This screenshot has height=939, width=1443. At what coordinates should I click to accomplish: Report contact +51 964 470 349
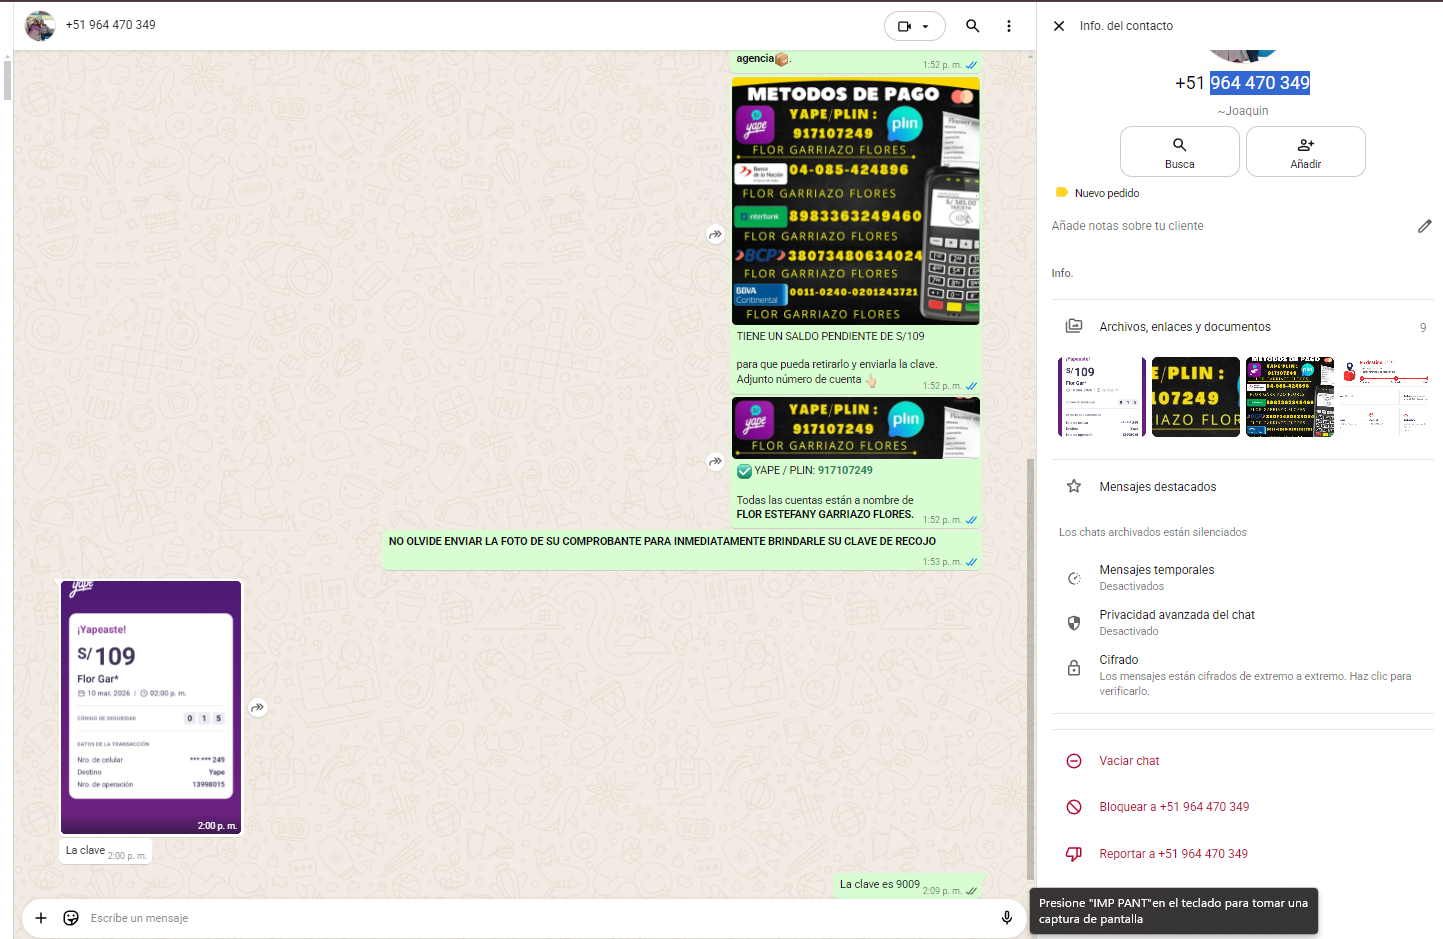coord(1173,854)
